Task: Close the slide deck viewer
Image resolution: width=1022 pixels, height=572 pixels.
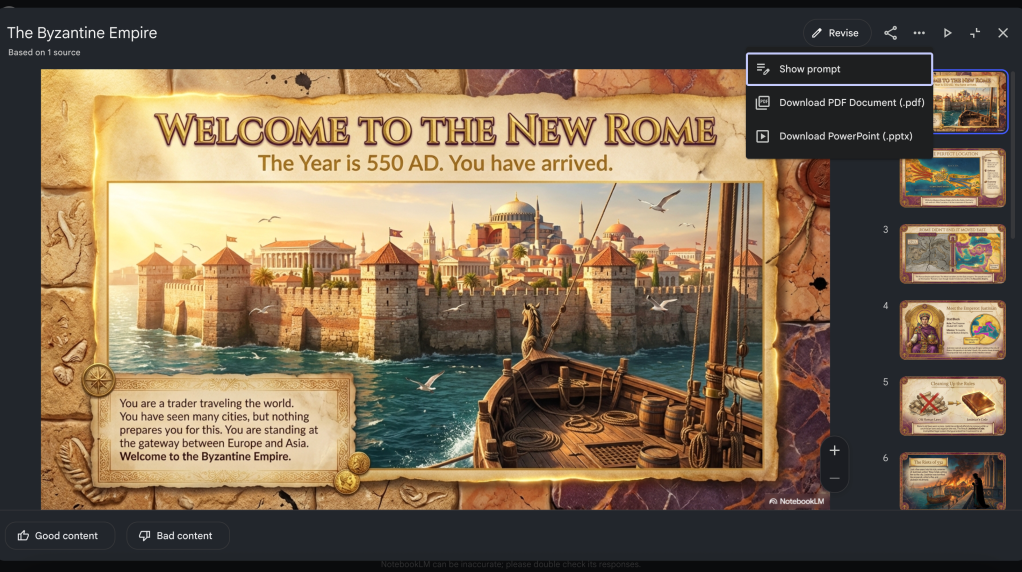Action: pos(1003,33)
